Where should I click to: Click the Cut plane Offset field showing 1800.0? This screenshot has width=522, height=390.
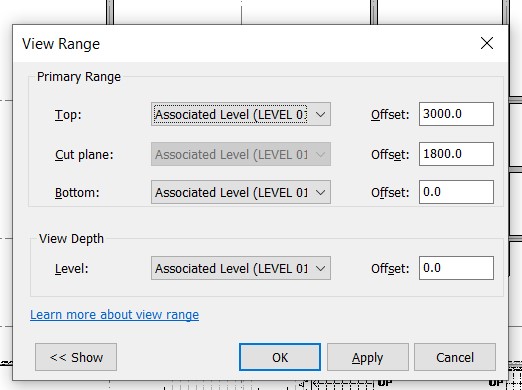point(456,154)
